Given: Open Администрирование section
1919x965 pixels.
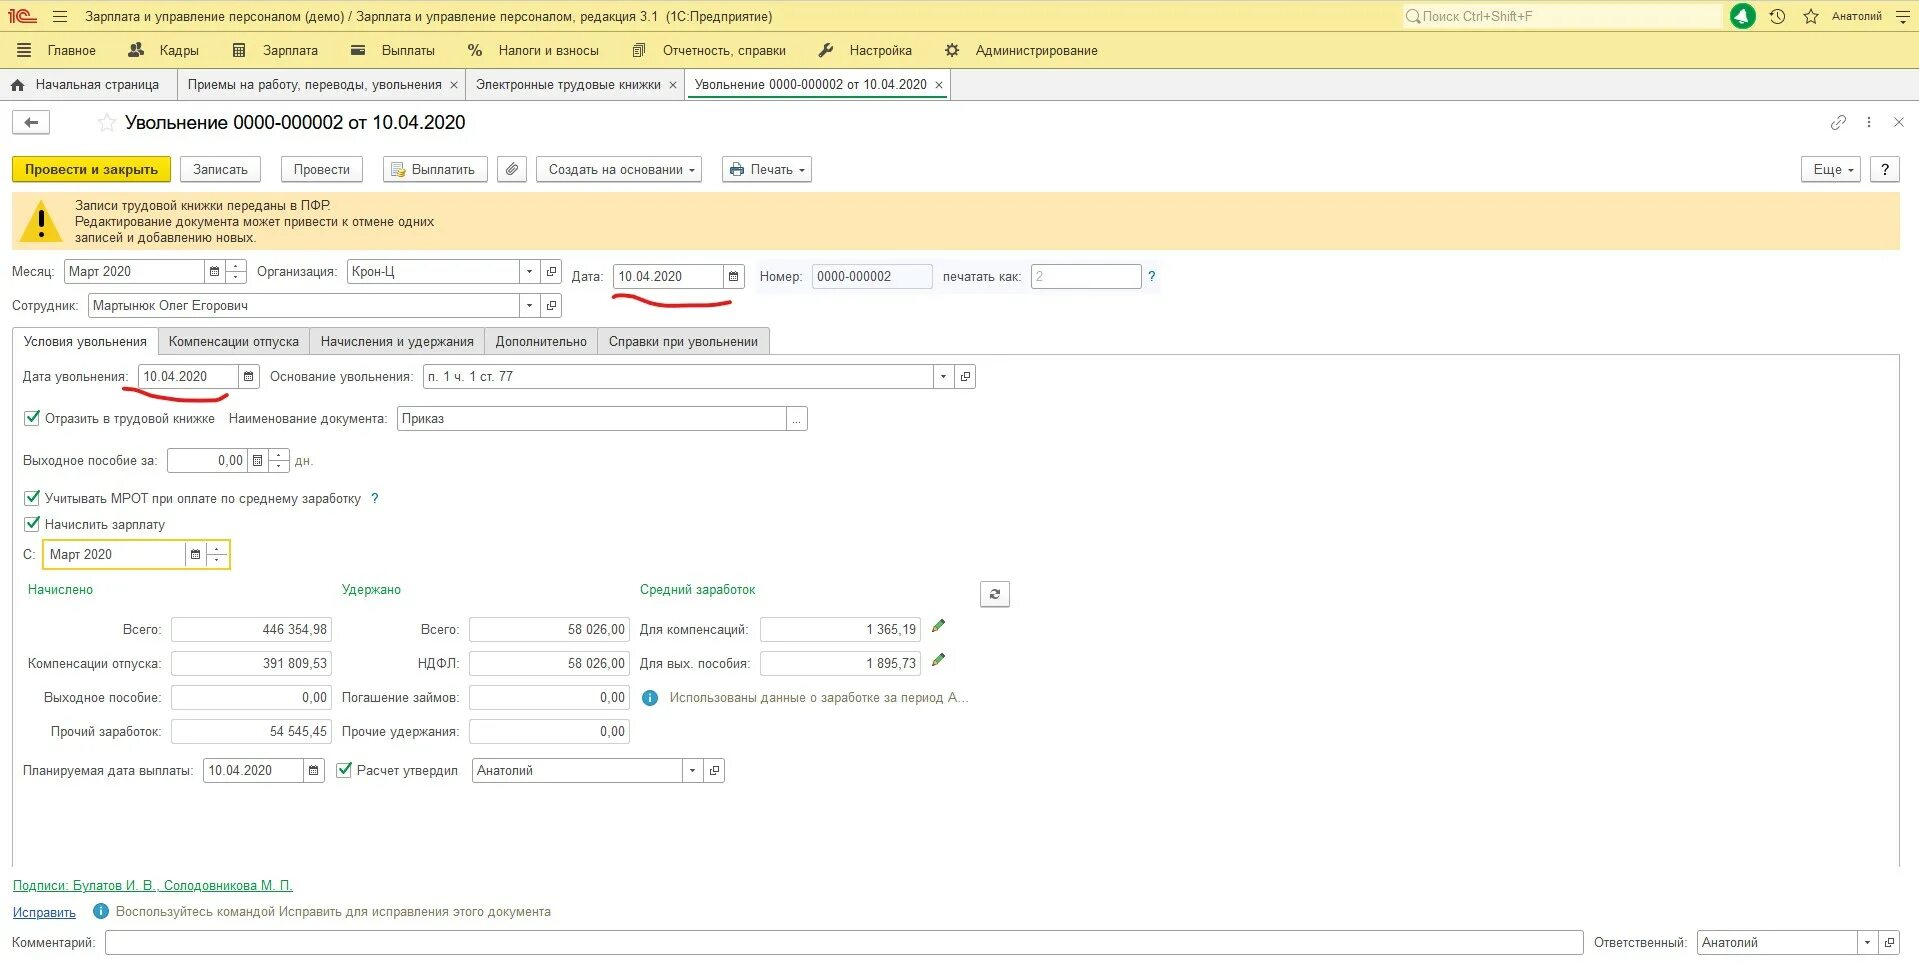Looking at the screenshot, I should click(x=1021, y=50).
